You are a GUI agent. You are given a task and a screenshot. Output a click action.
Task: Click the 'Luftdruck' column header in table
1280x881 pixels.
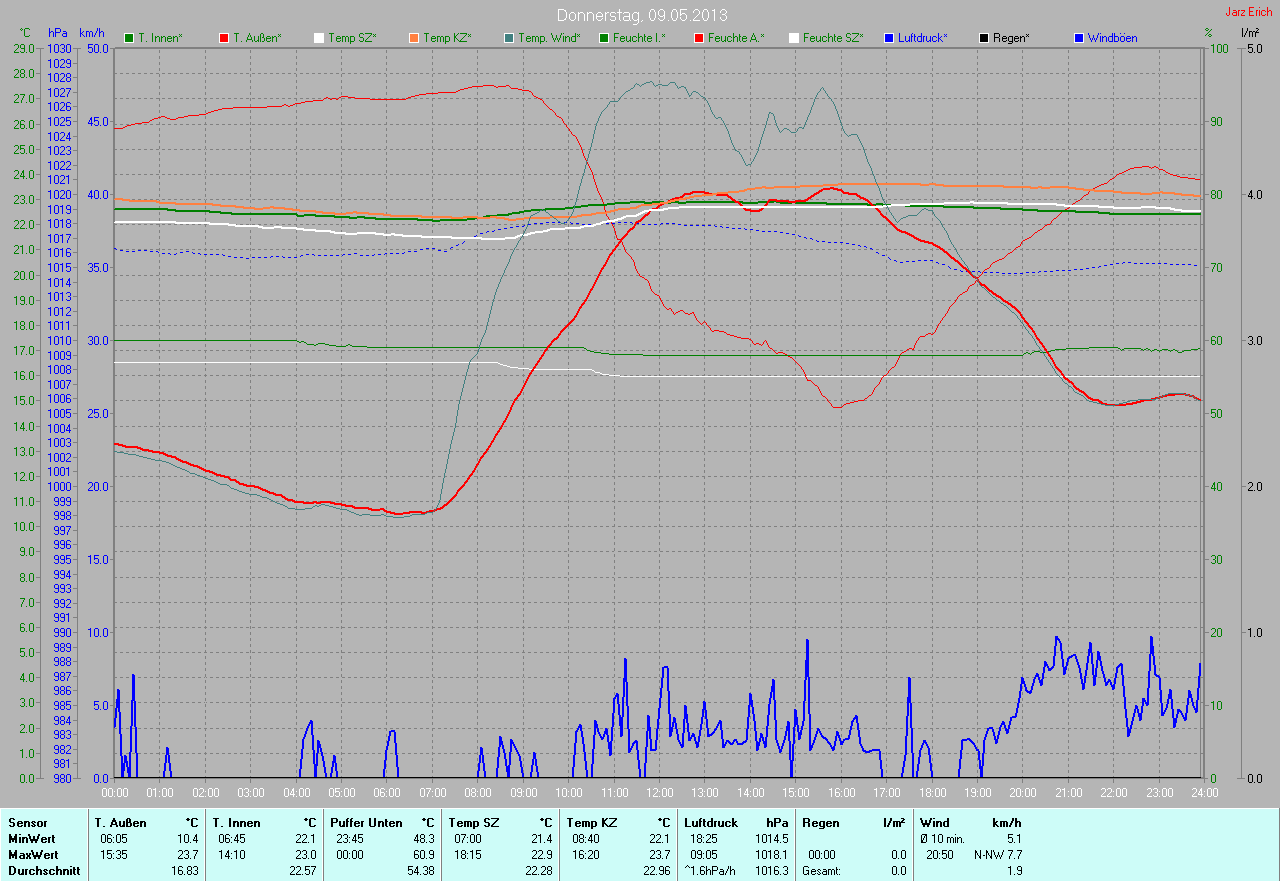tap(711, 823)
